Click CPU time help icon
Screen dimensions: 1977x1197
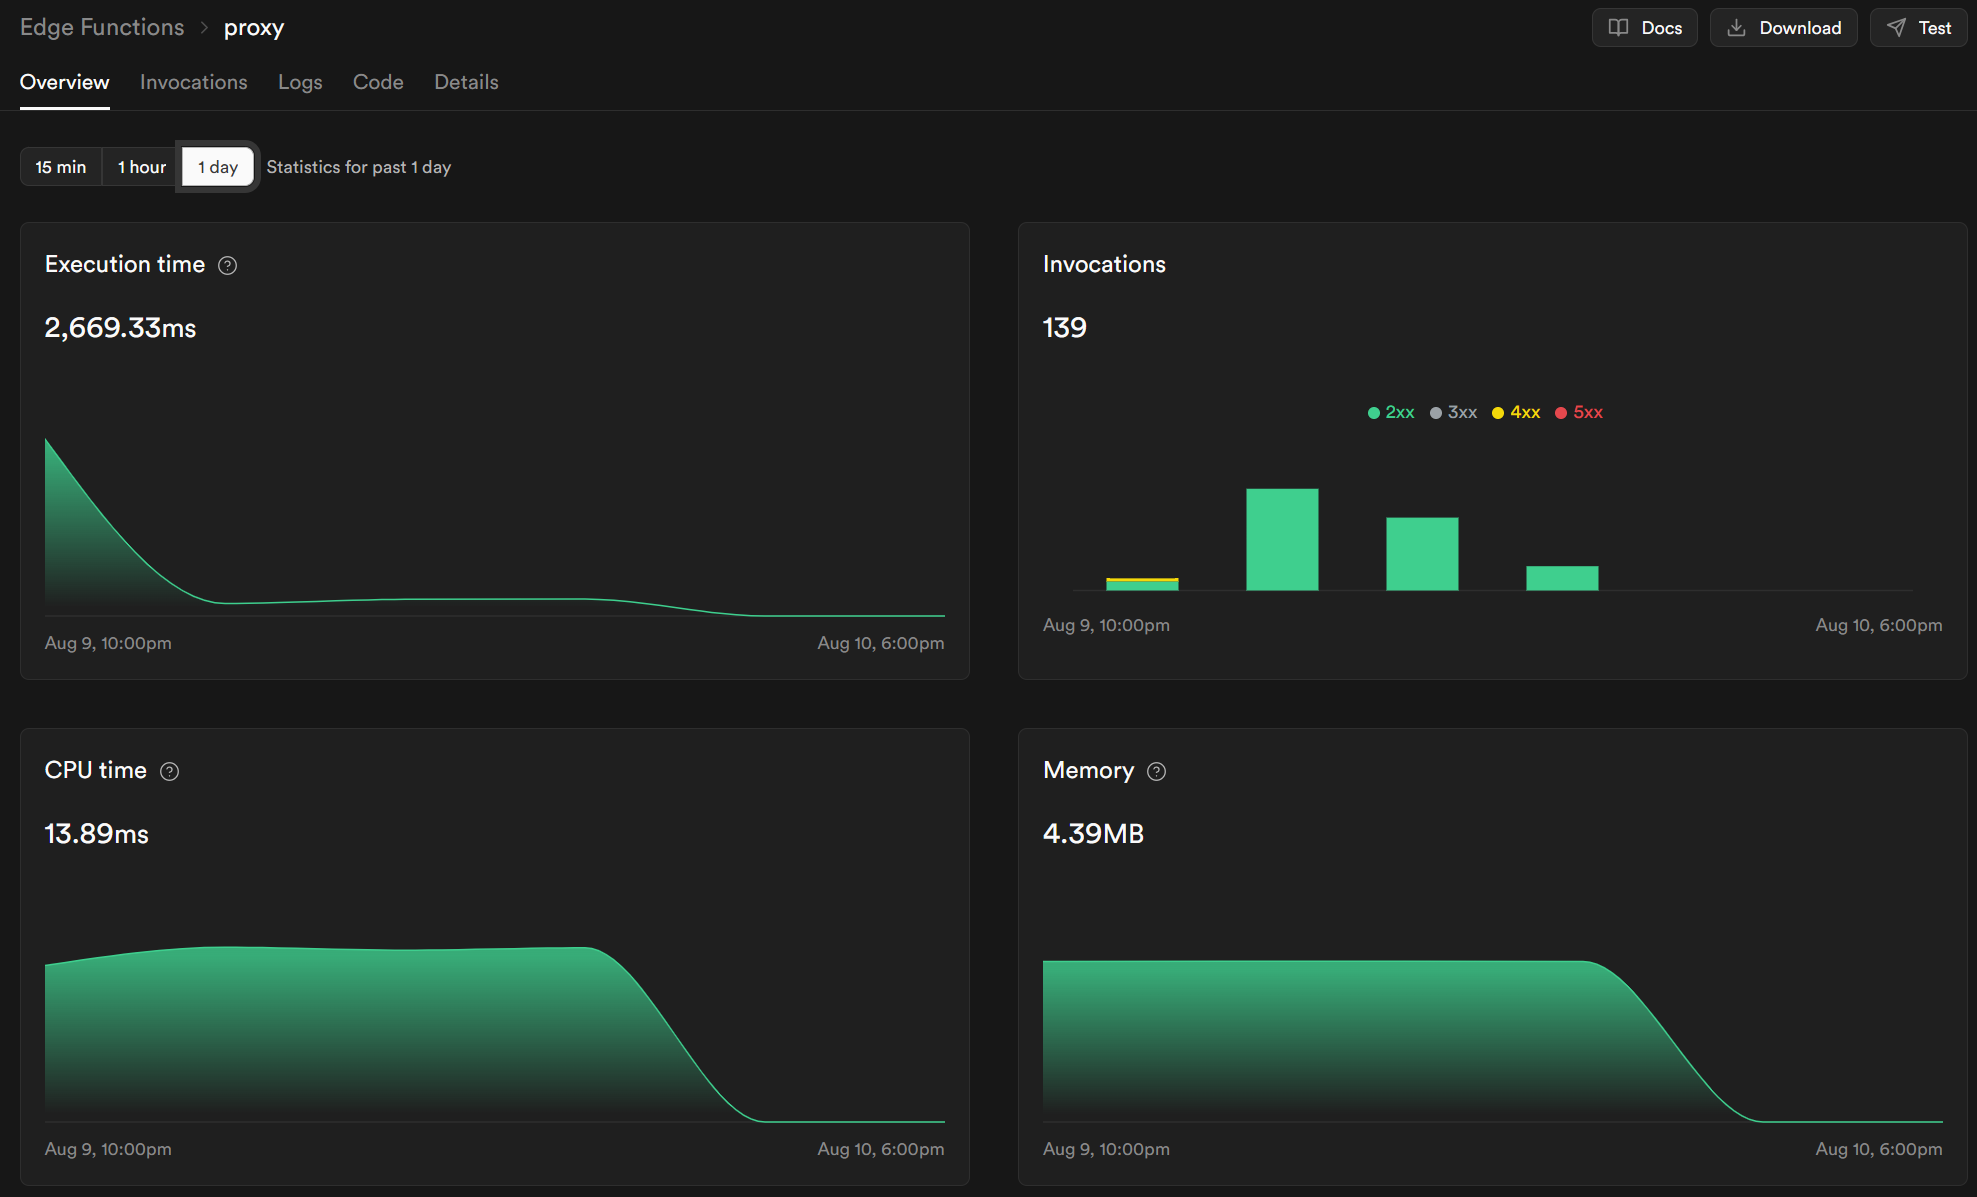point(170,771)
